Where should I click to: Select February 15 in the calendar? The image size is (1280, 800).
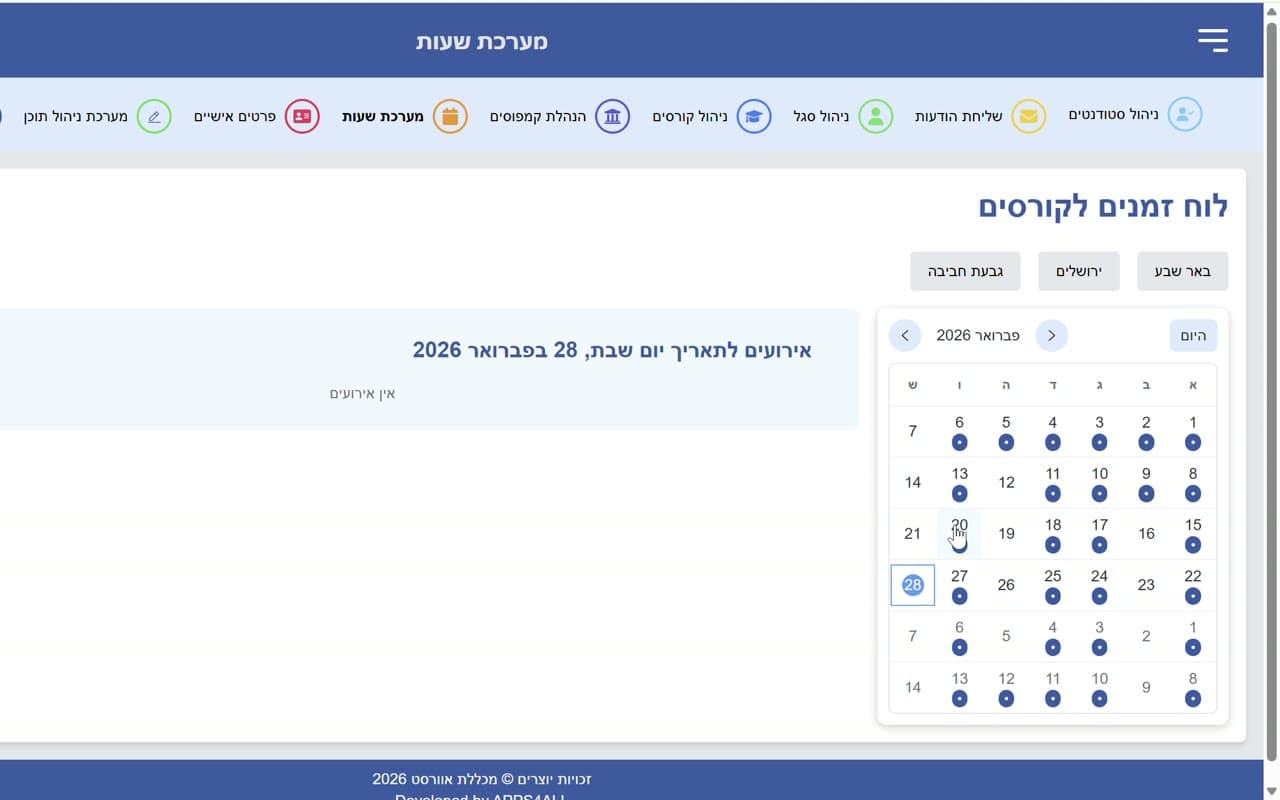1193,534
